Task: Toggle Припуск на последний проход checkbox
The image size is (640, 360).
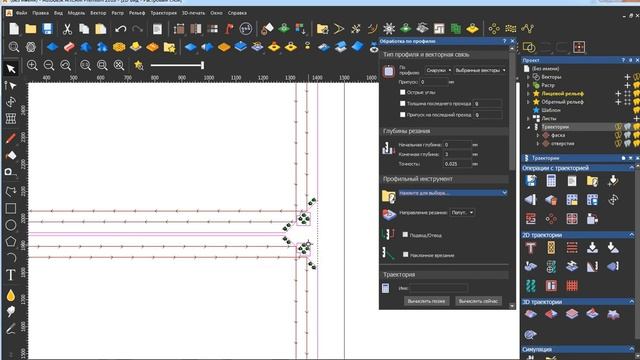Action: click(x=402, y=115)
